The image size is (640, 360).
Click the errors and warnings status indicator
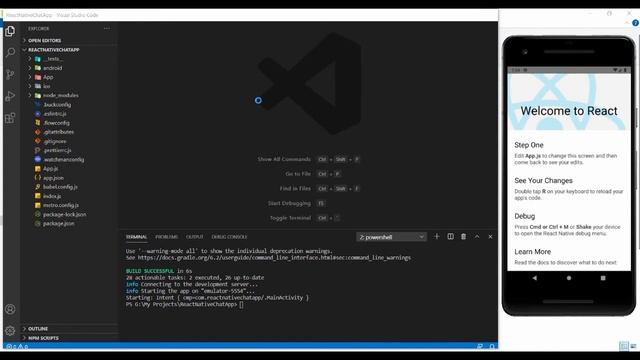17,347
